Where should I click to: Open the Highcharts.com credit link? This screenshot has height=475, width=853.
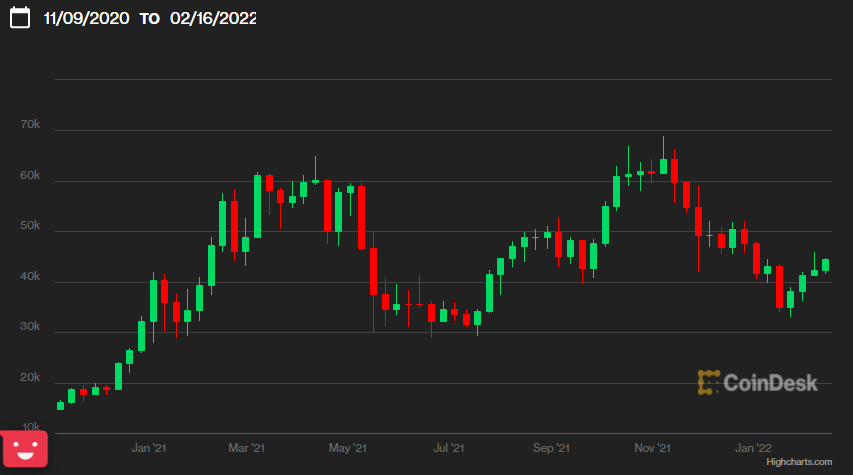coord(799,462)
